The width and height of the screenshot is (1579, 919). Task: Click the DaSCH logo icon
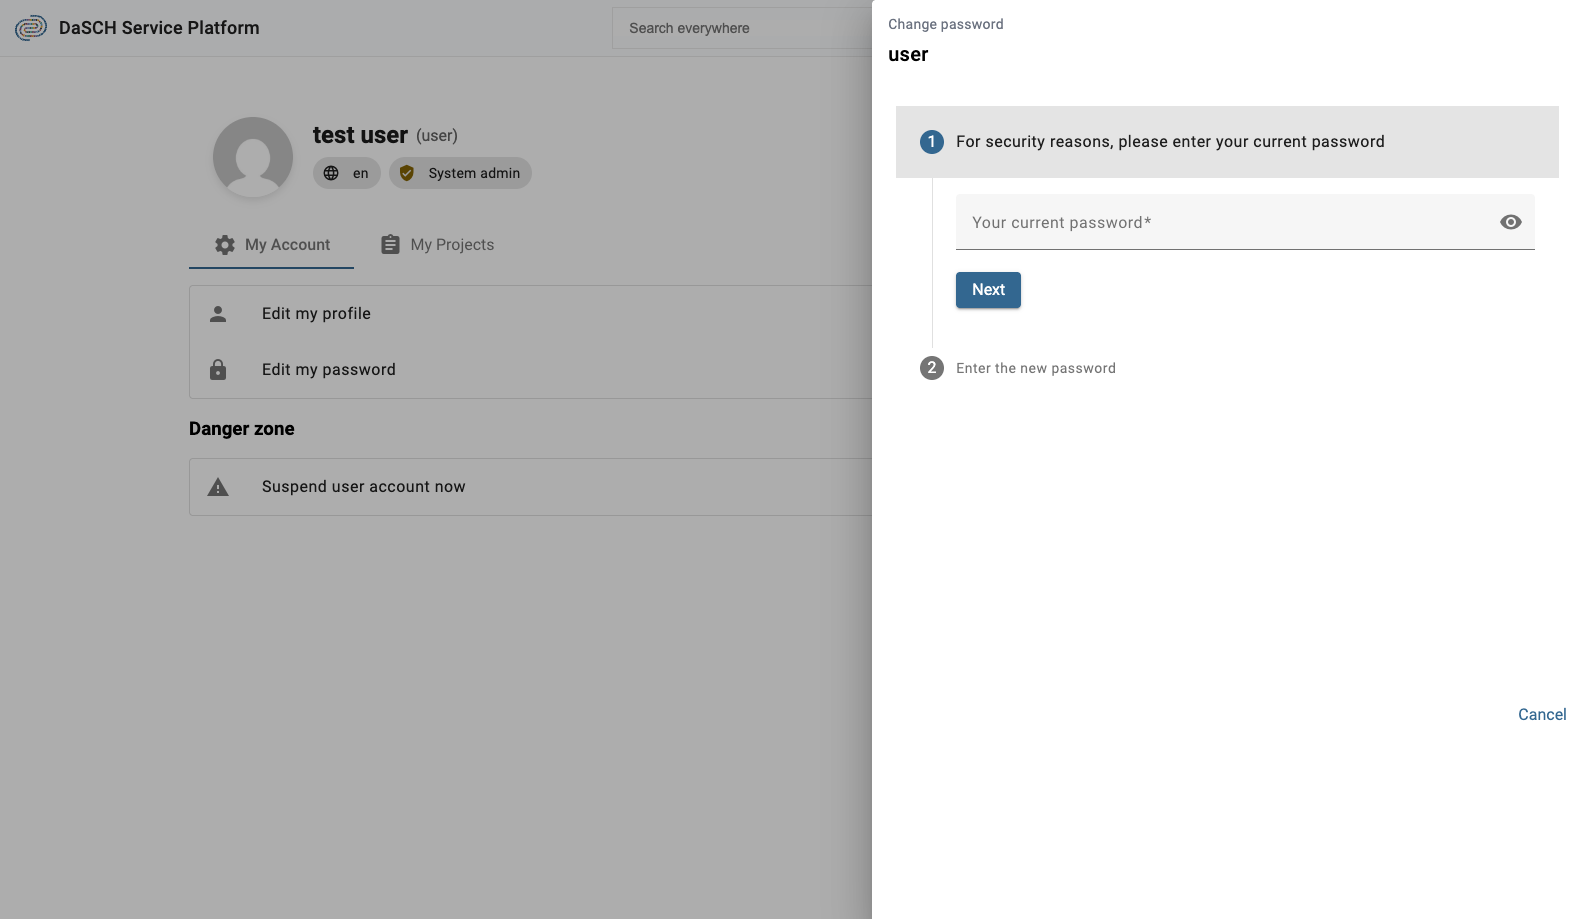pos(31,28)
